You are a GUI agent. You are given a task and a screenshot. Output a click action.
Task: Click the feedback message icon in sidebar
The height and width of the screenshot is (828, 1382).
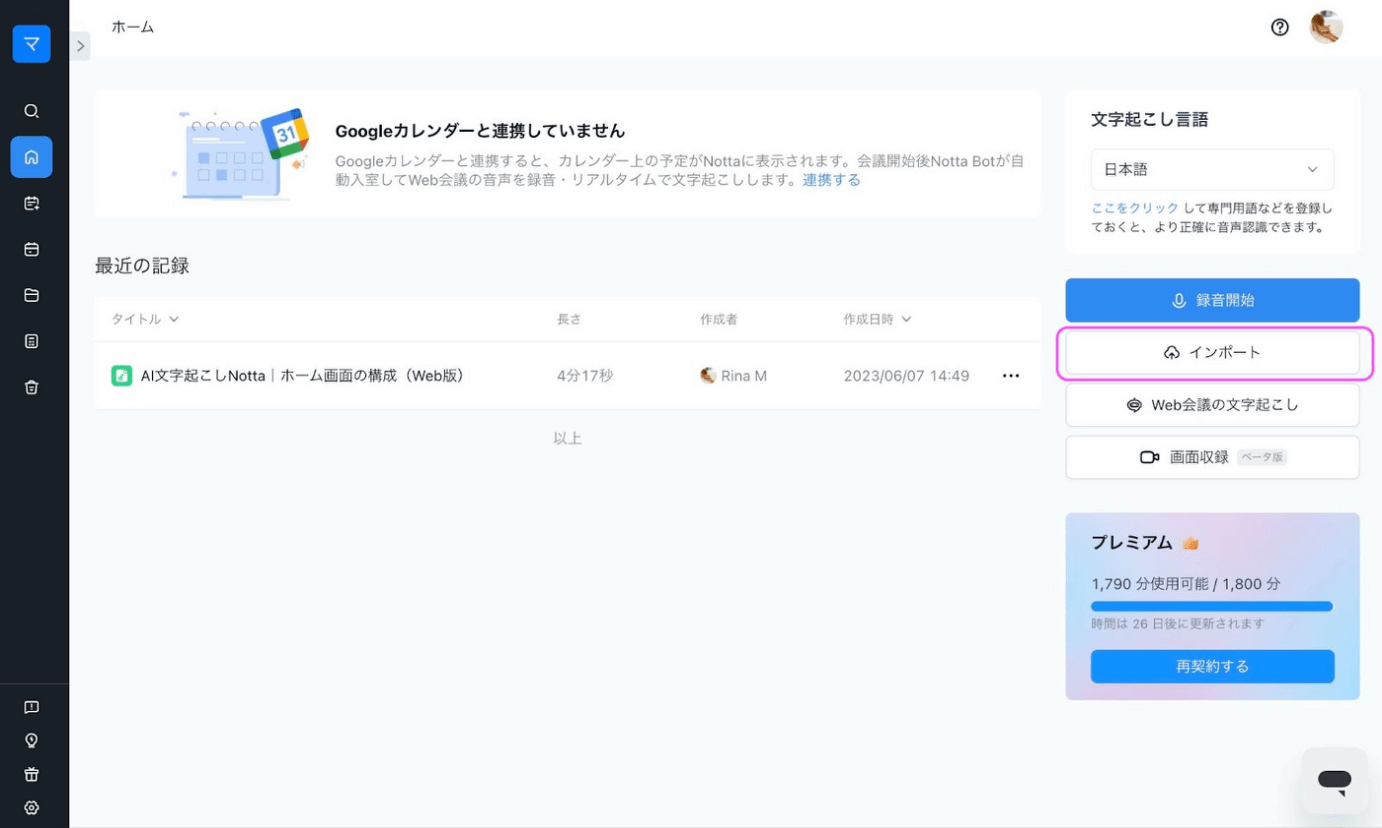click(x=31, y=707)
